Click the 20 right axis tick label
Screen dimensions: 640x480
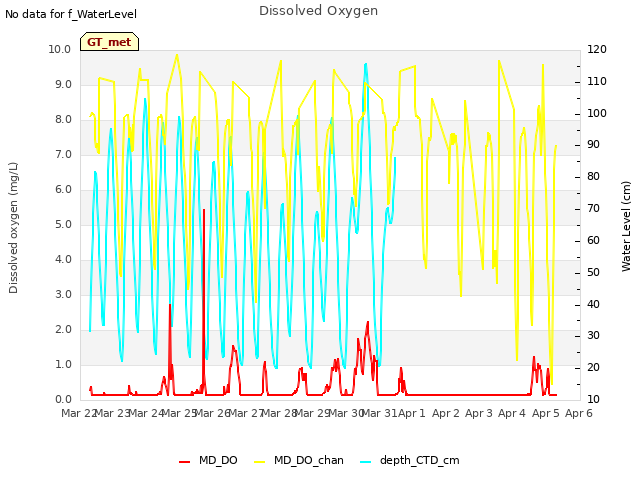tap(593, 367)
